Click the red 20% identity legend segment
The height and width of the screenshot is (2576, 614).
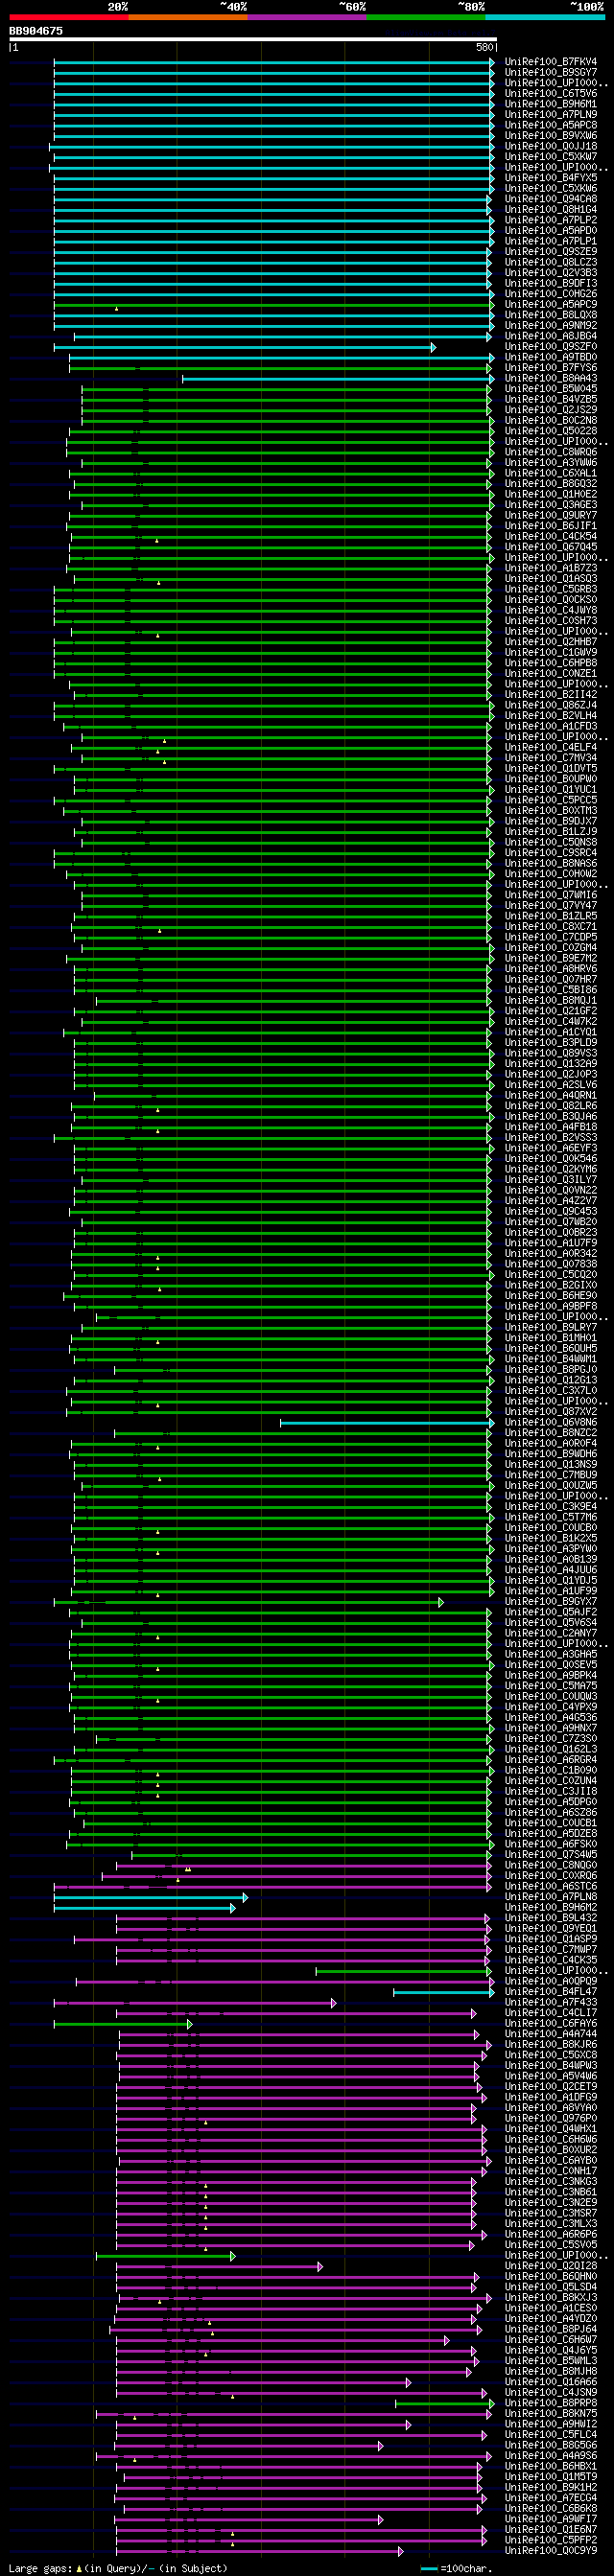click(x=68, y=17)
